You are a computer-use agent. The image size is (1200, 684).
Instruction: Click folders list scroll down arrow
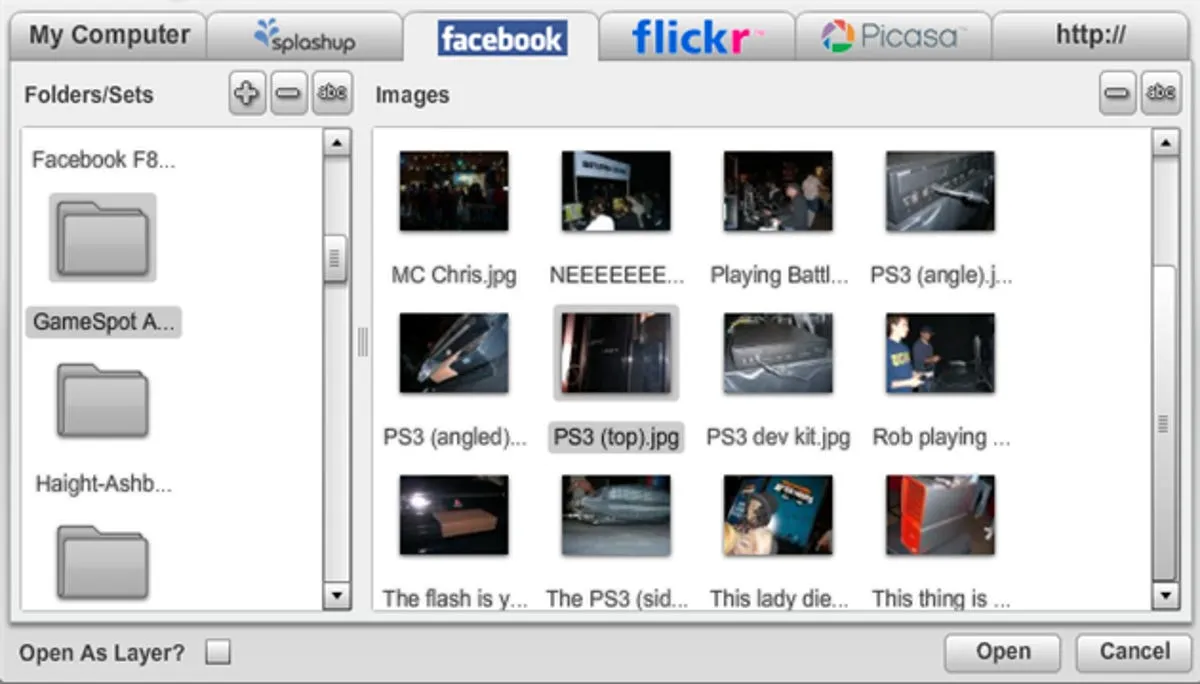click(336, 597)
